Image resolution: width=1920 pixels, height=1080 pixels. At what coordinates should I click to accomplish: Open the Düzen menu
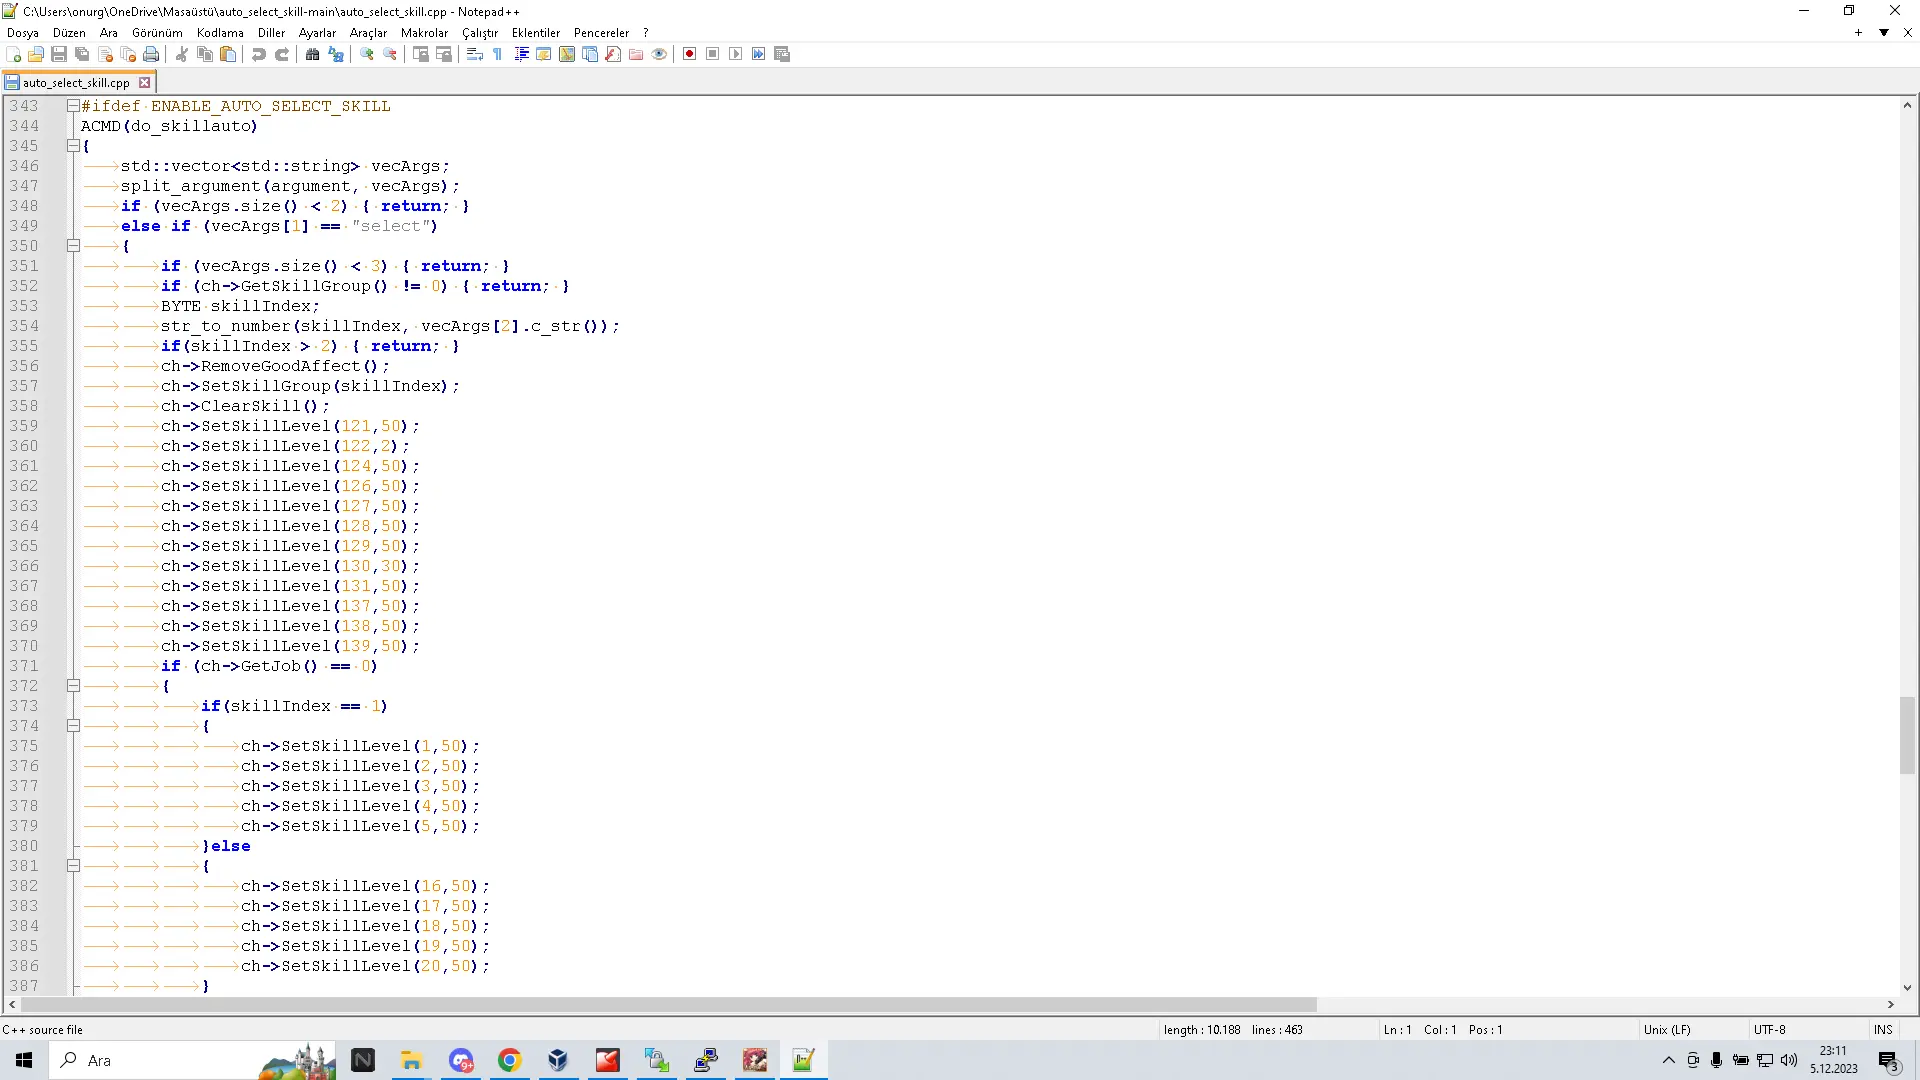point(69,32)
